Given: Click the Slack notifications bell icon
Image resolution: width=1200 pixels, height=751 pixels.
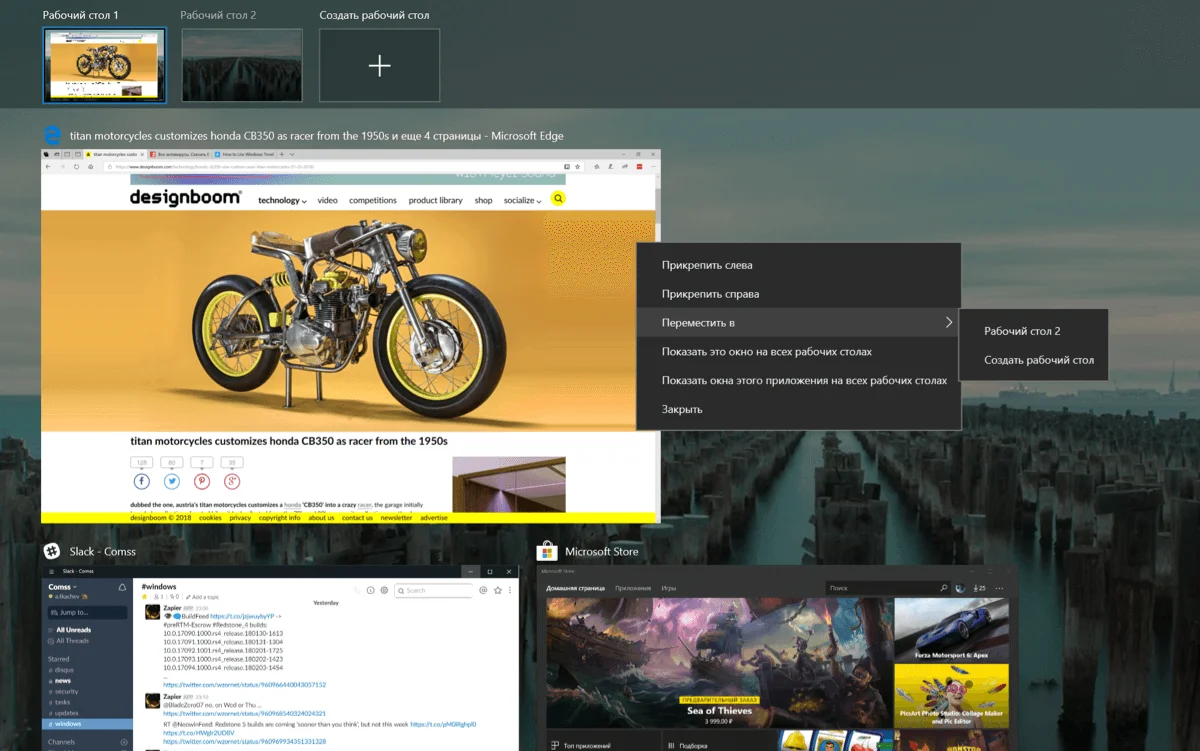Looking at the screenshot, I should tap(122, 587).
